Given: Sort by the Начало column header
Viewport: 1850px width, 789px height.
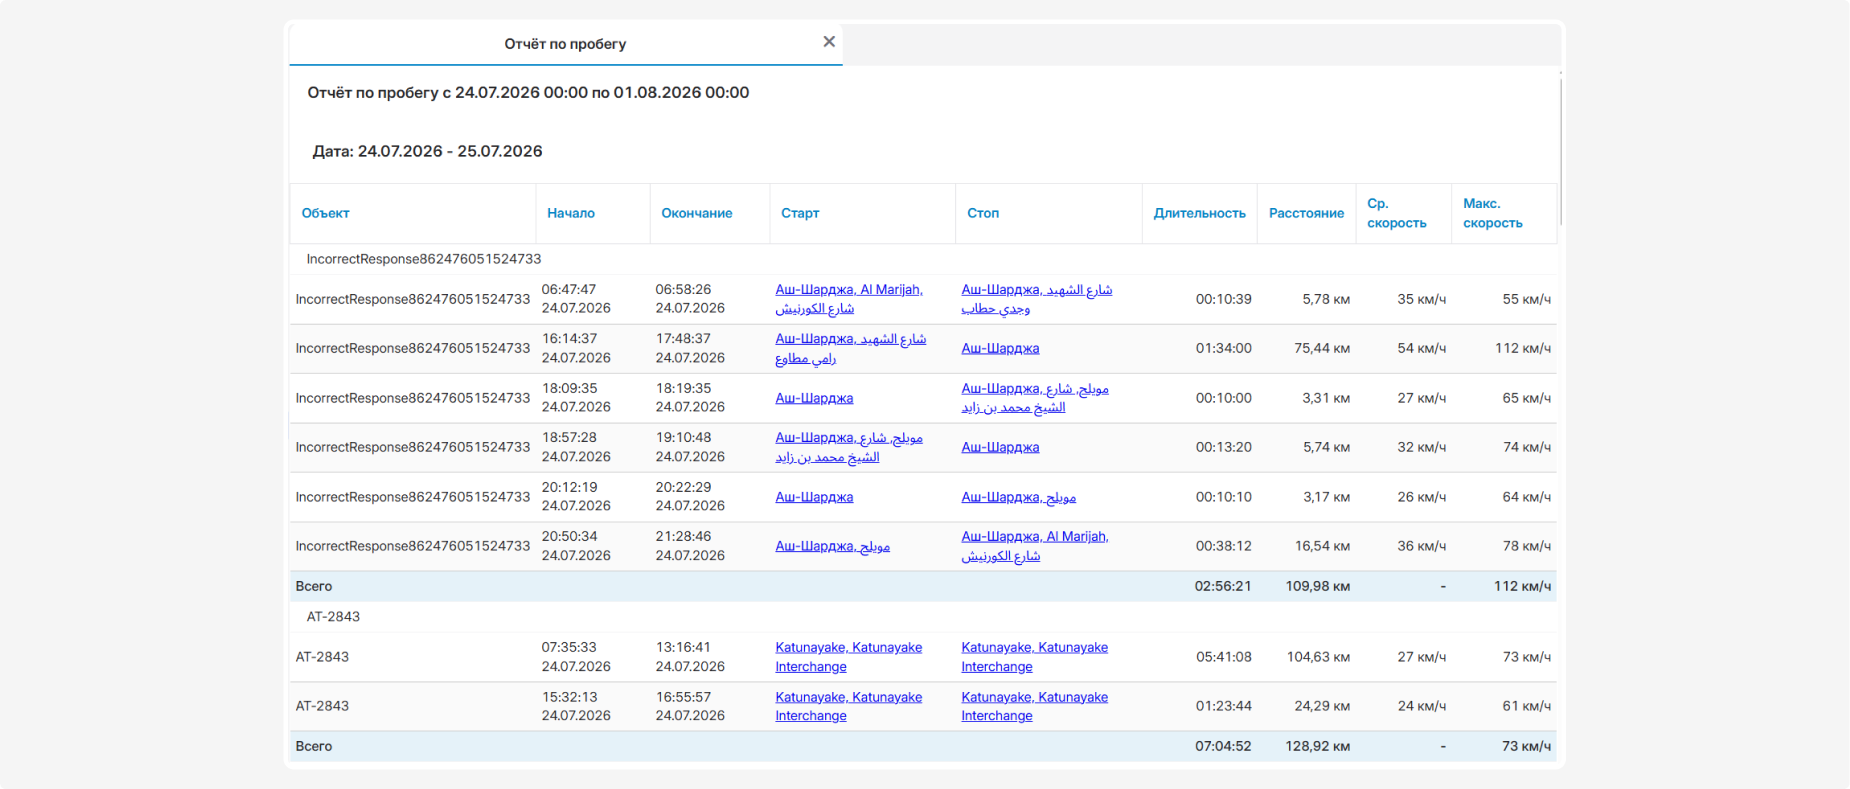Looking at the screenshot, I should click(570, 213).
